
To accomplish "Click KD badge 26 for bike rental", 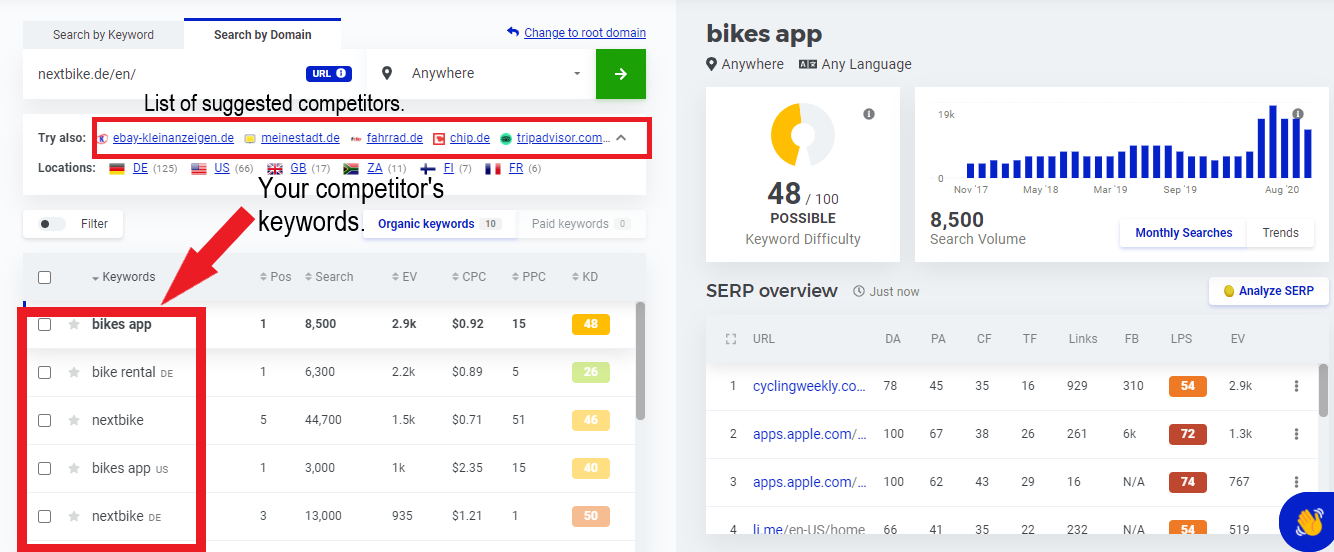I will tap(591, 372).
